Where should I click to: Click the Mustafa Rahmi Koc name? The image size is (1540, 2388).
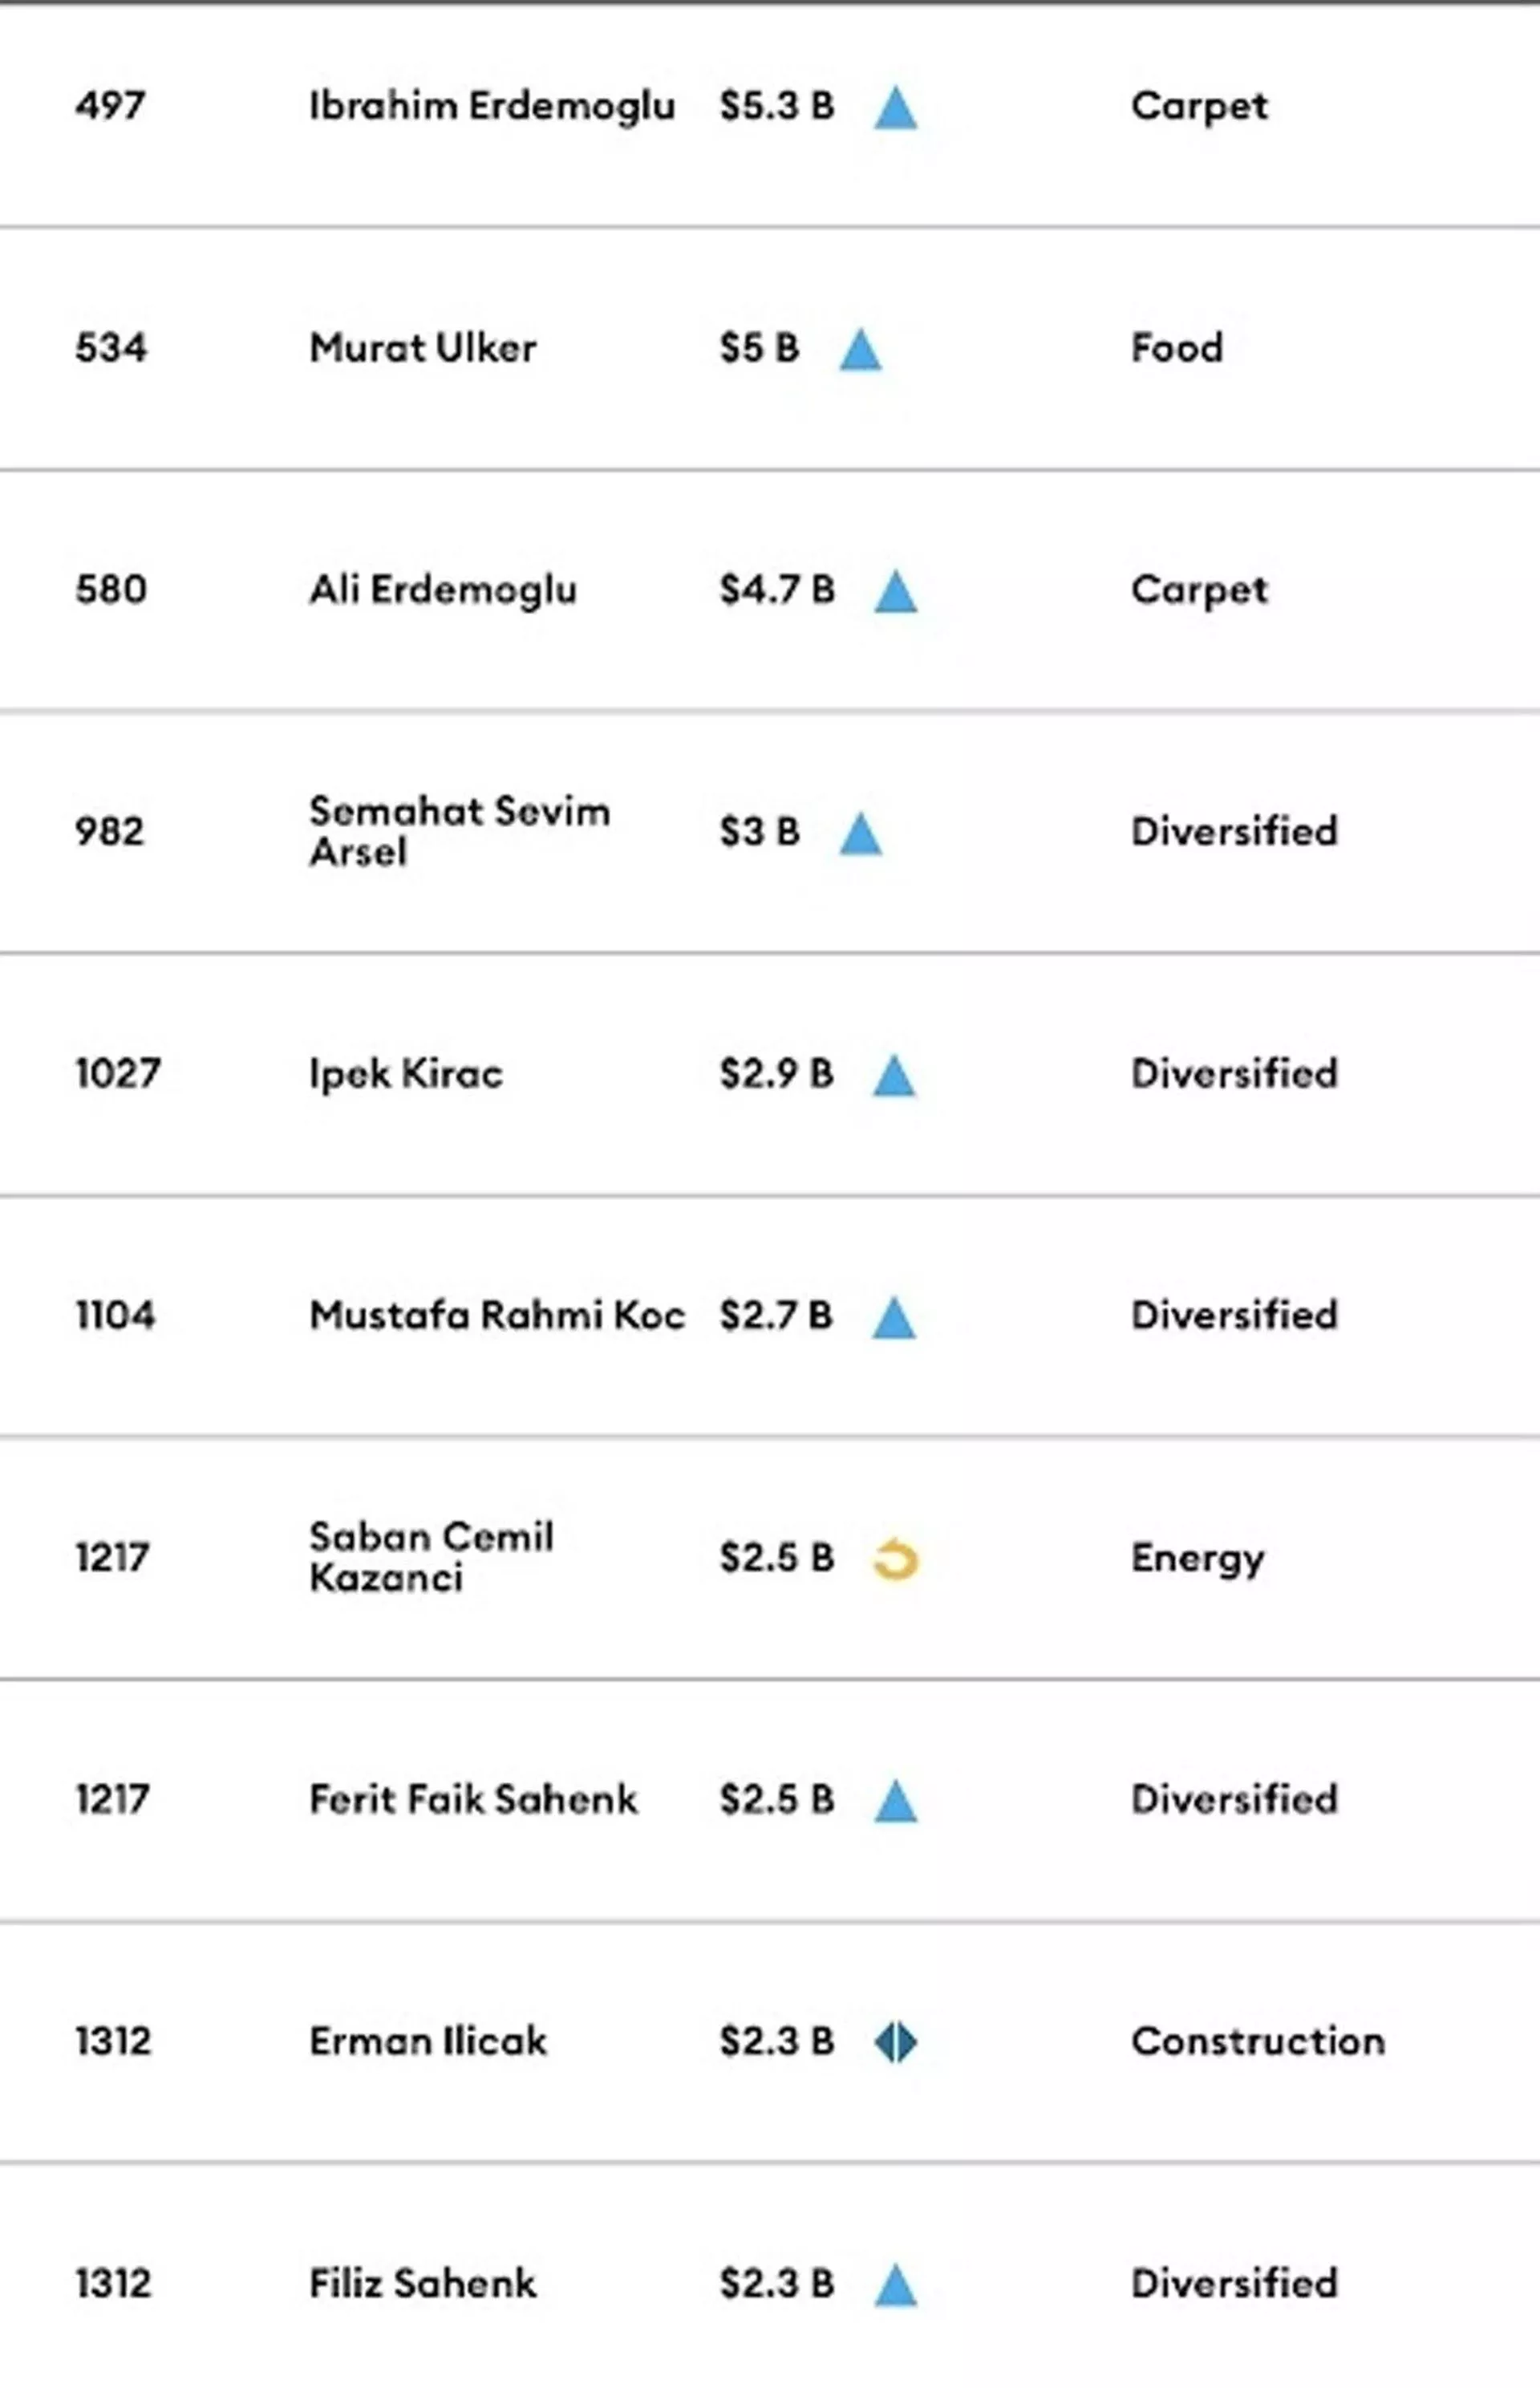point(497,1315)
